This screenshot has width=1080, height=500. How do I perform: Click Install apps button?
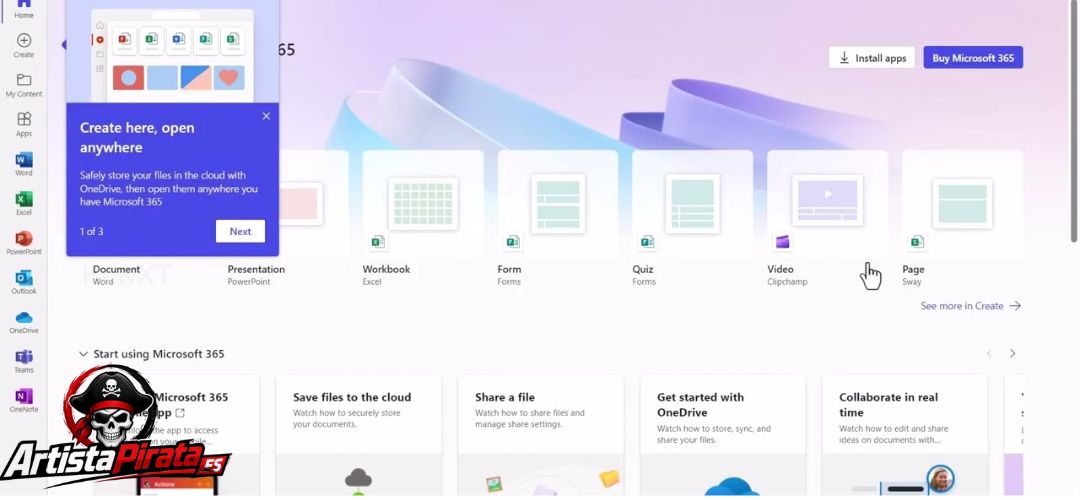coord(871,58)
